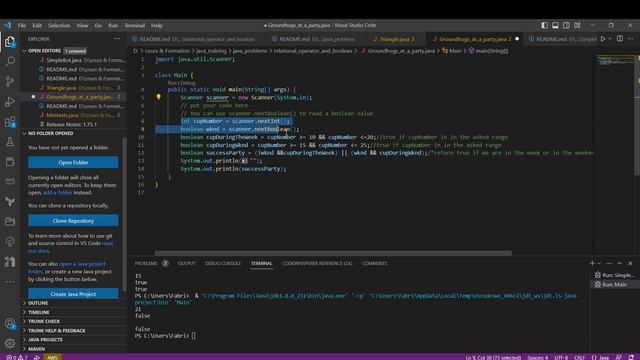The height and width of the screenshot is (360, 640).
Task: Click the Spaces: 4 indentation status entry
Action: [x=538, y=357]
